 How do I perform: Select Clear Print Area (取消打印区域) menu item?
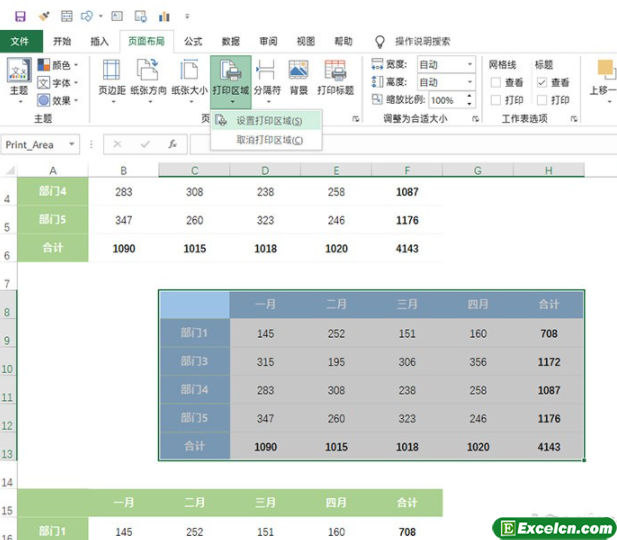[x=266, y=140]
